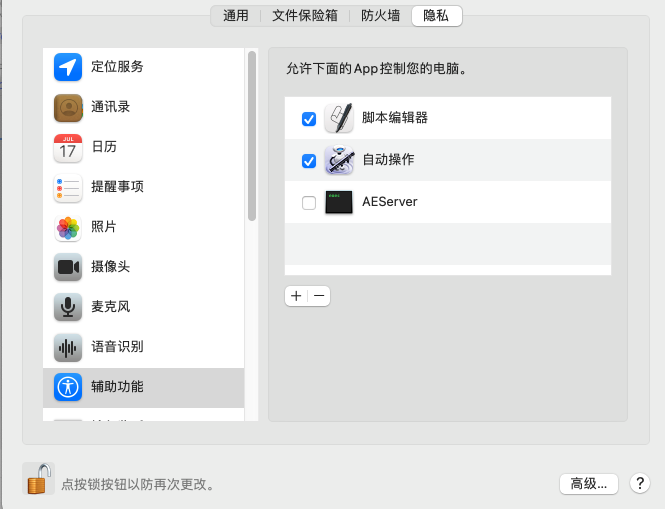
Task: Uncheck the Script Editor (脚本编辑器) checkbox
Action: [x=309, y=119]
